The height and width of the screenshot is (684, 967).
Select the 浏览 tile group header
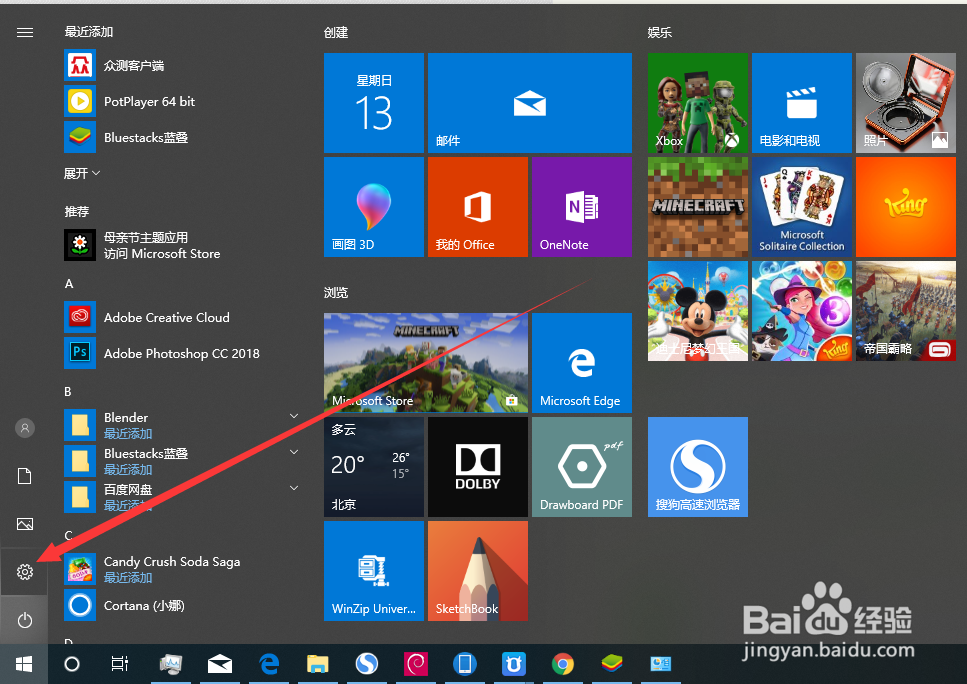point(336,292)
